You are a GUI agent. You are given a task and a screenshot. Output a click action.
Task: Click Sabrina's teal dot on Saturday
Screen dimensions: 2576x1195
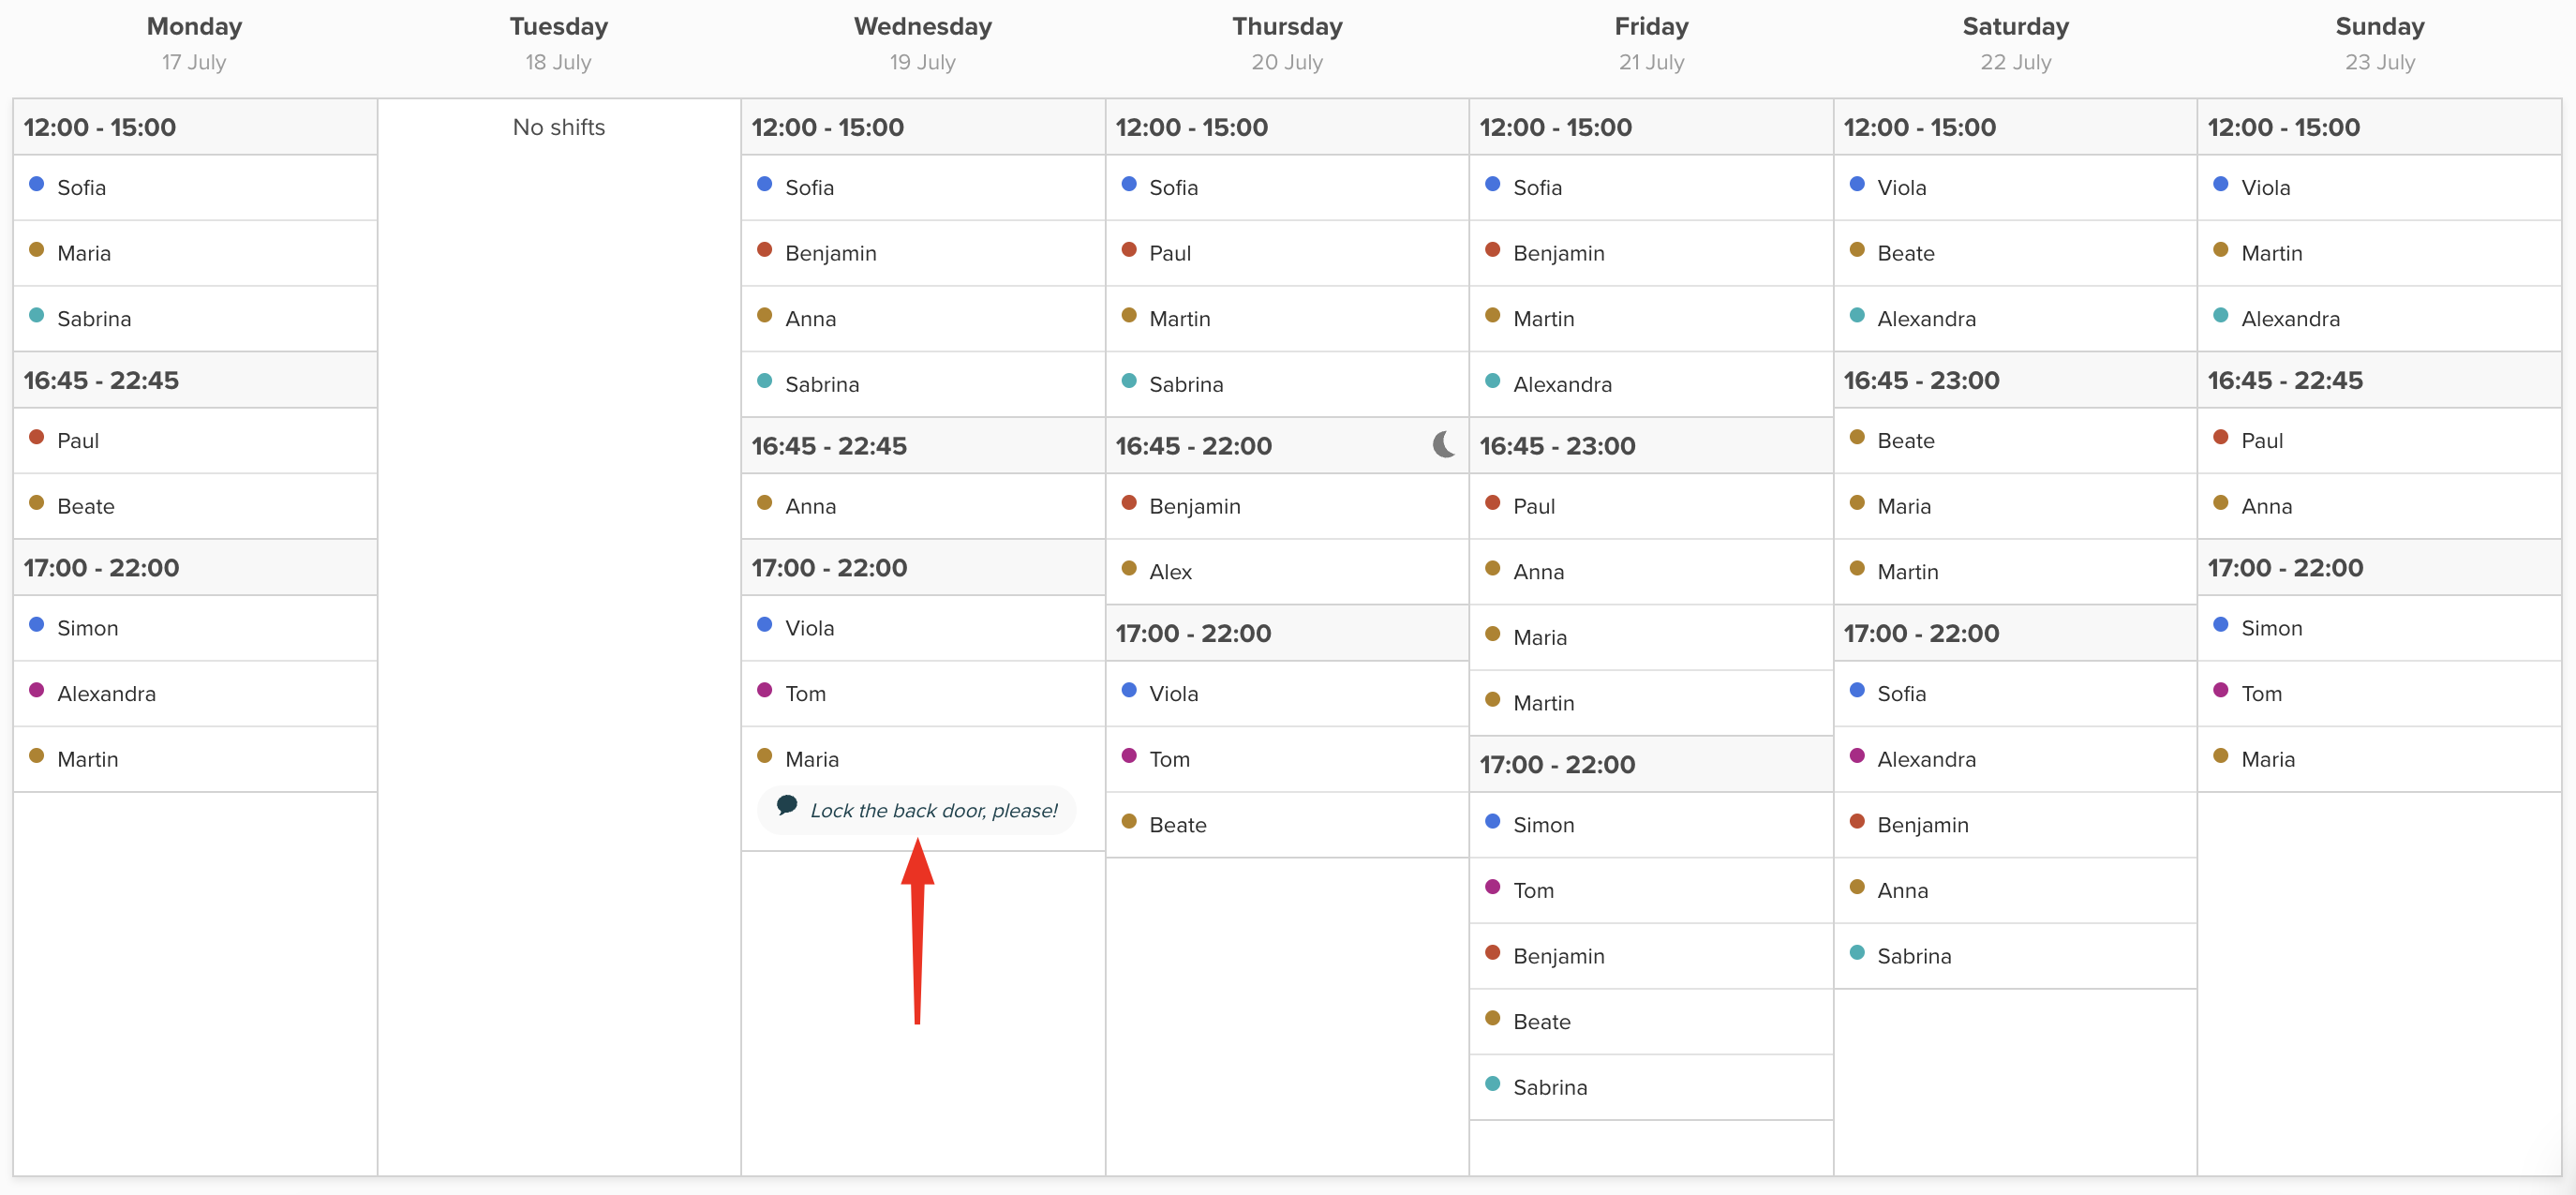(x=1857, y=952)
